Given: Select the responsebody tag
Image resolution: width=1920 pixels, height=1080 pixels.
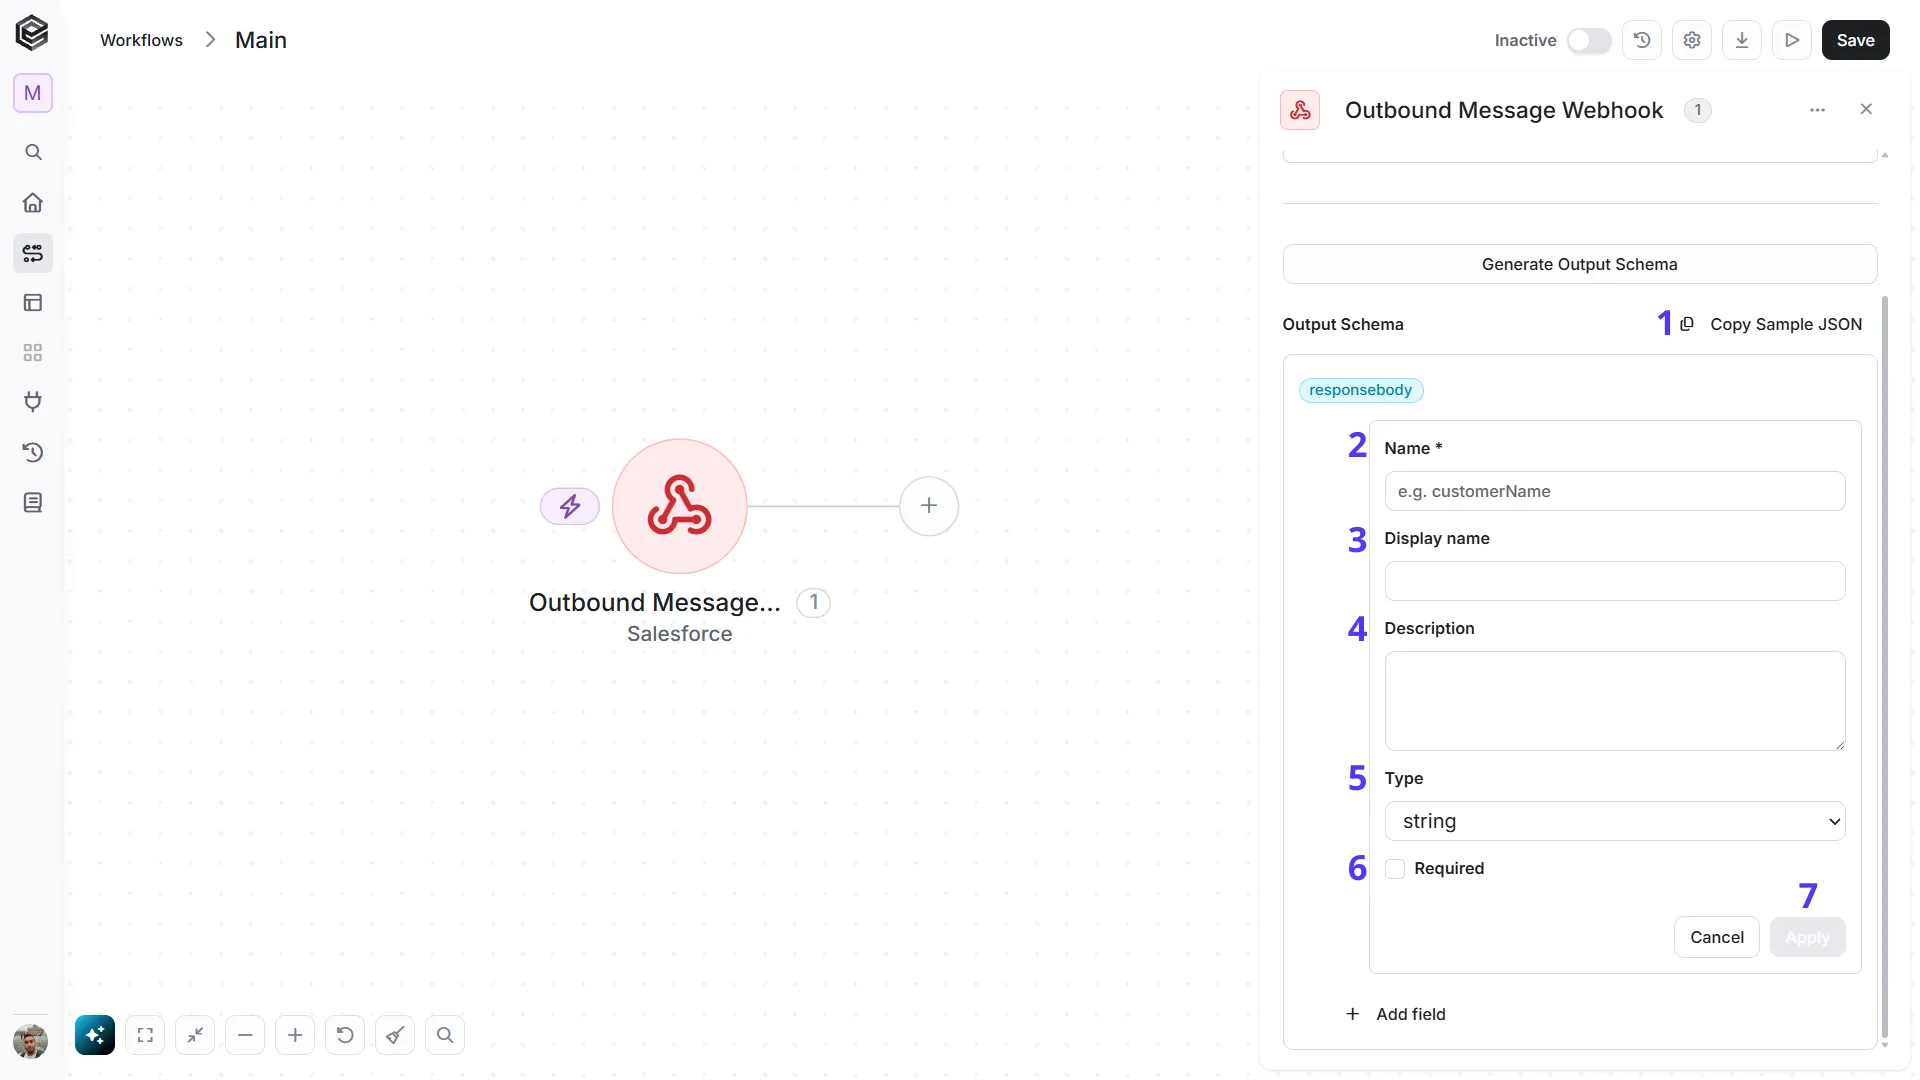Looking at the screenshot, I should point(1360,390).
